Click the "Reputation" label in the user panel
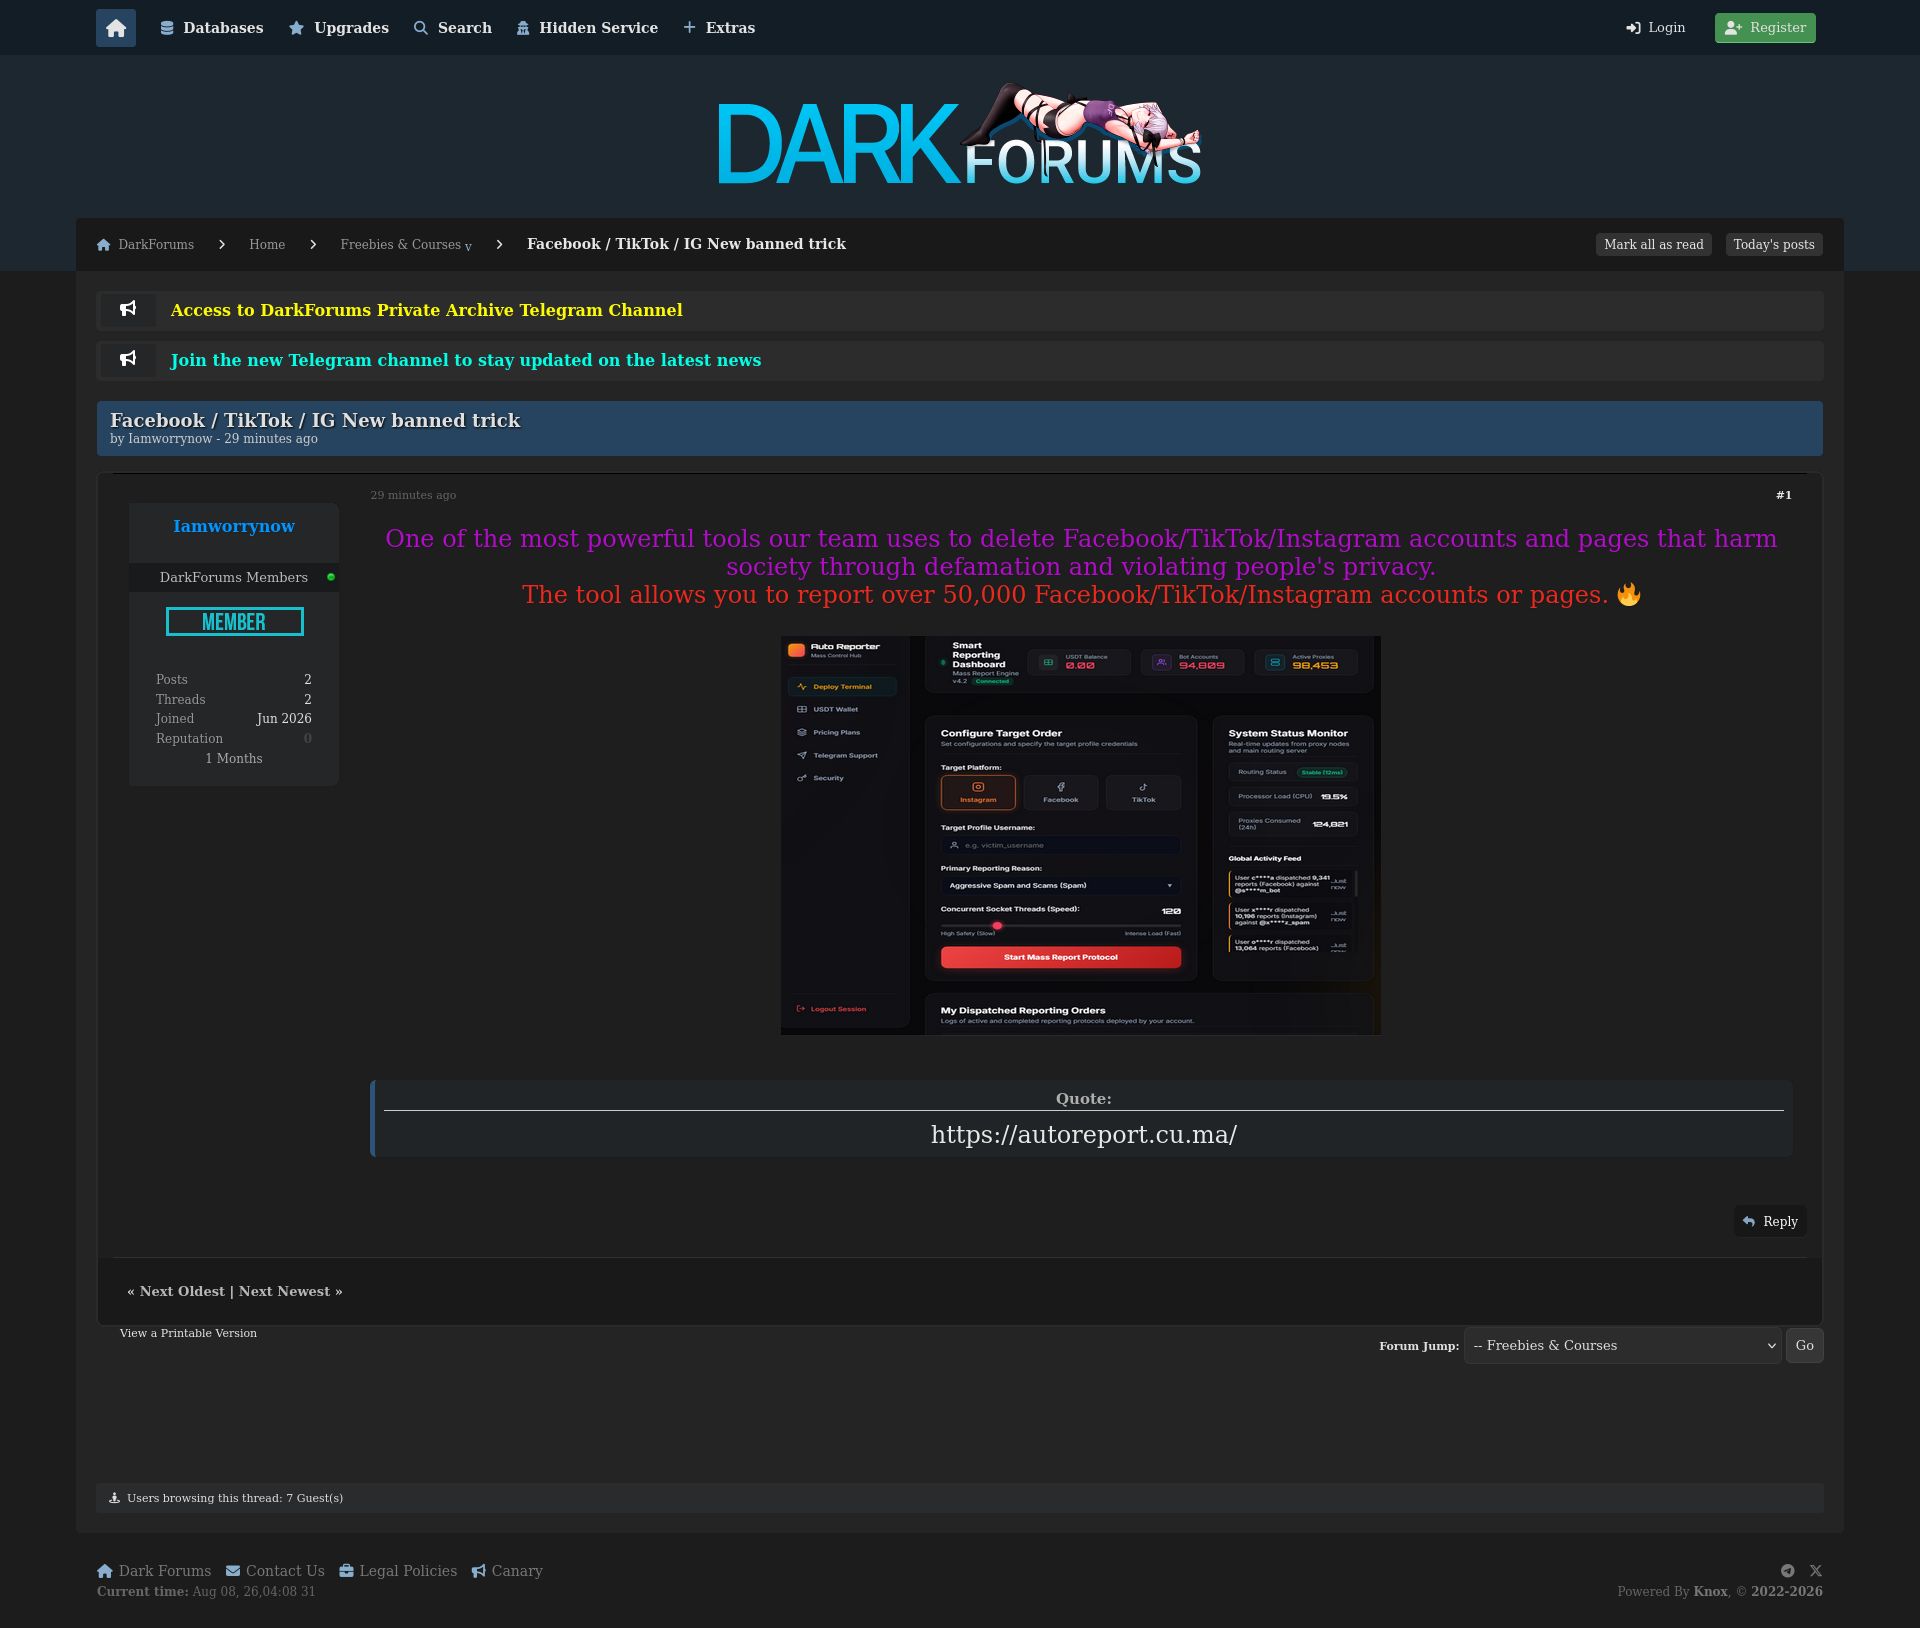1920x1628 pixels. pyautogui.click(x=189, y=739)
